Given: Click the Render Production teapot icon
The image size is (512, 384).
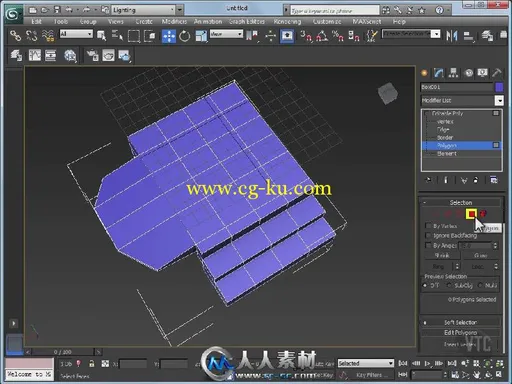Looking at the screenshot, I should click(x=124, y=55).
